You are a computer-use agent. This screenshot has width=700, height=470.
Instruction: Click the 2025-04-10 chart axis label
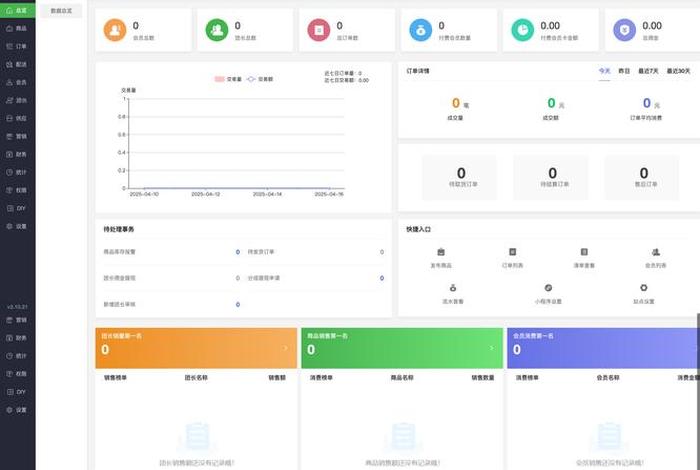point(144,194)
